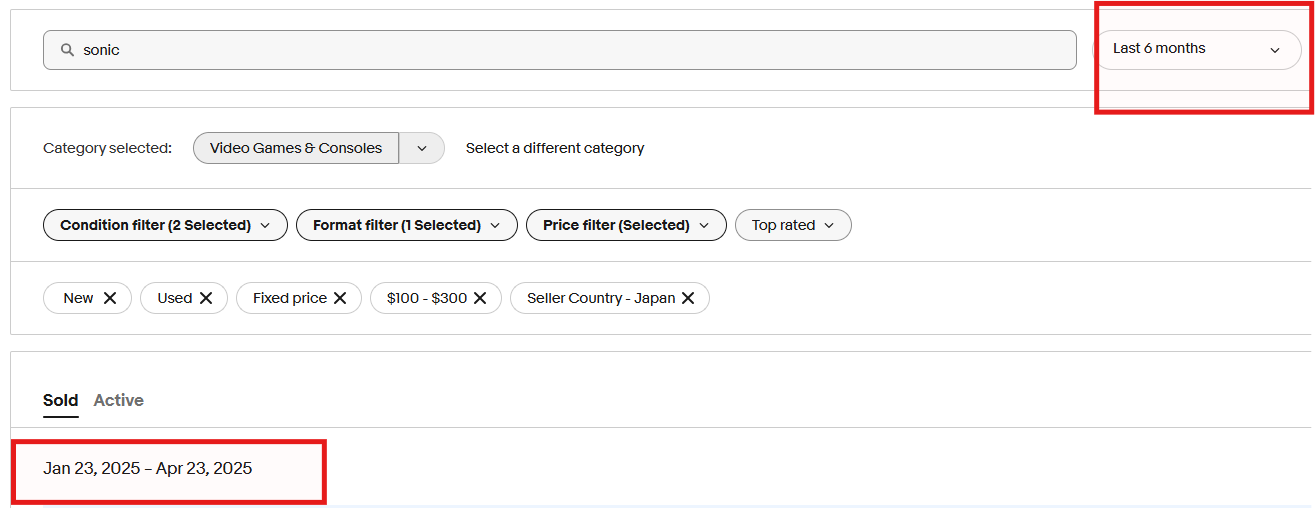Click the Used filter chip label
Image resolution: width=1315 pixels, height=508 pixels.
(174, 298)
